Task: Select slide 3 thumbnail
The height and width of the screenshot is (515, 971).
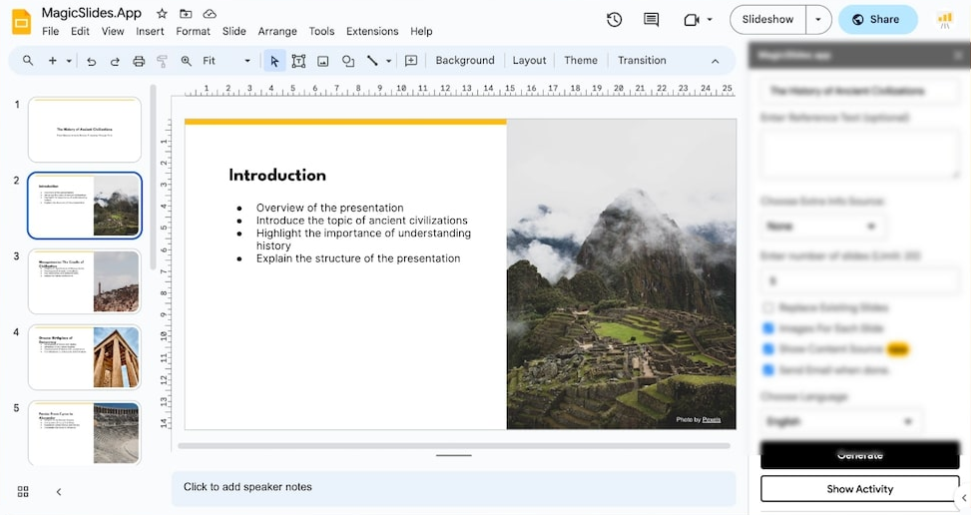Action: click(x=85, y=281)
